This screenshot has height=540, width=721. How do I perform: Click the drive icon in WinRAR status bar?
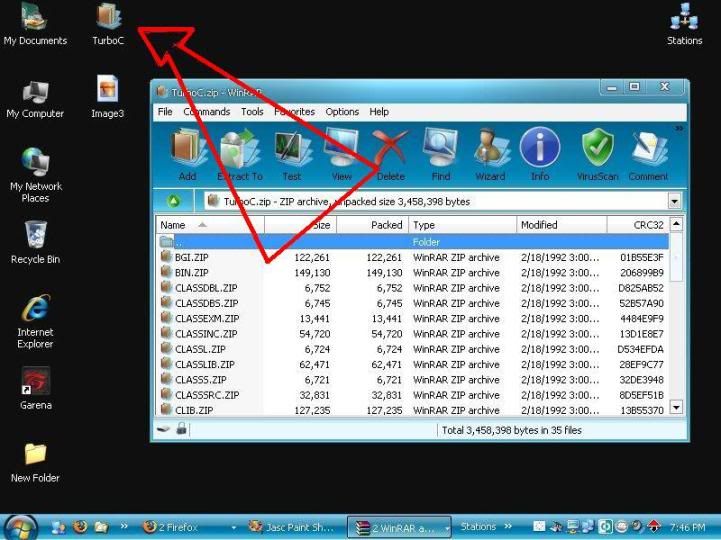pos(164,429)
